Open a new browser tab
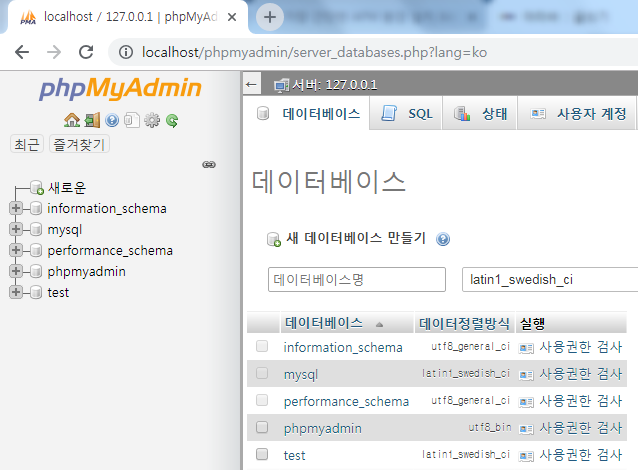Screen dimensions: 638x470 [269, 17]
